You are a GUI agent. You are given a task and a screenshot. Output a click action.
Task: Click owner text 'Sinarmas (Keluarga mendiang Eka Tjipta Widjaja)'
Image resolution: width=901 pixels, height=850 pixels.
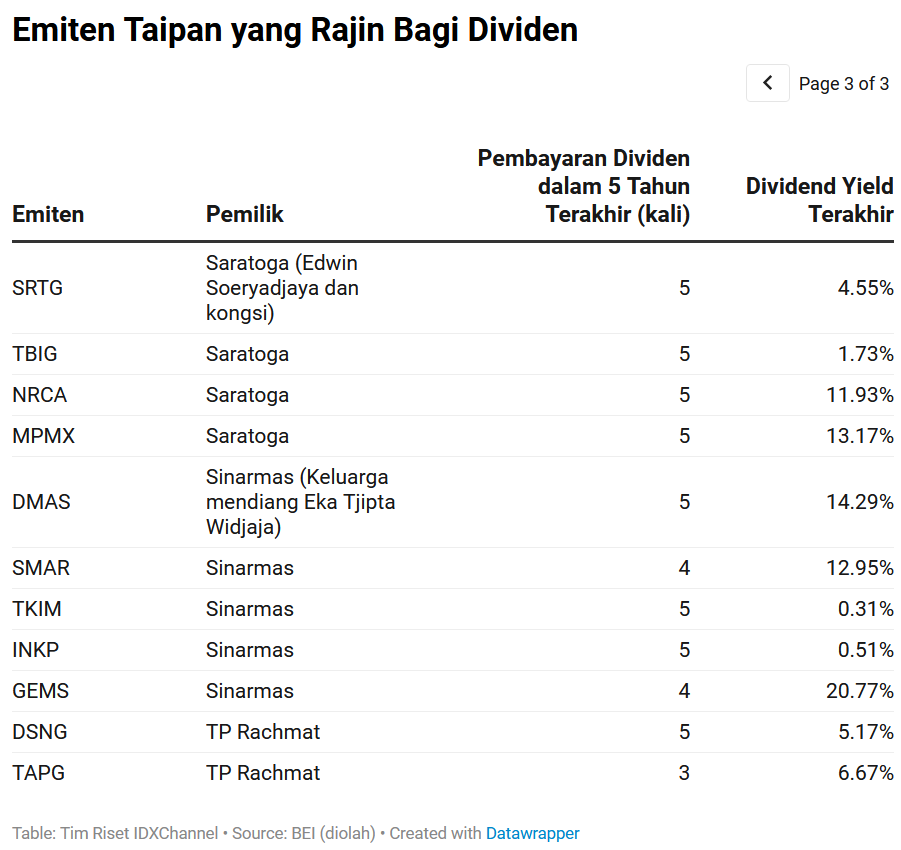tap(301, 502)
